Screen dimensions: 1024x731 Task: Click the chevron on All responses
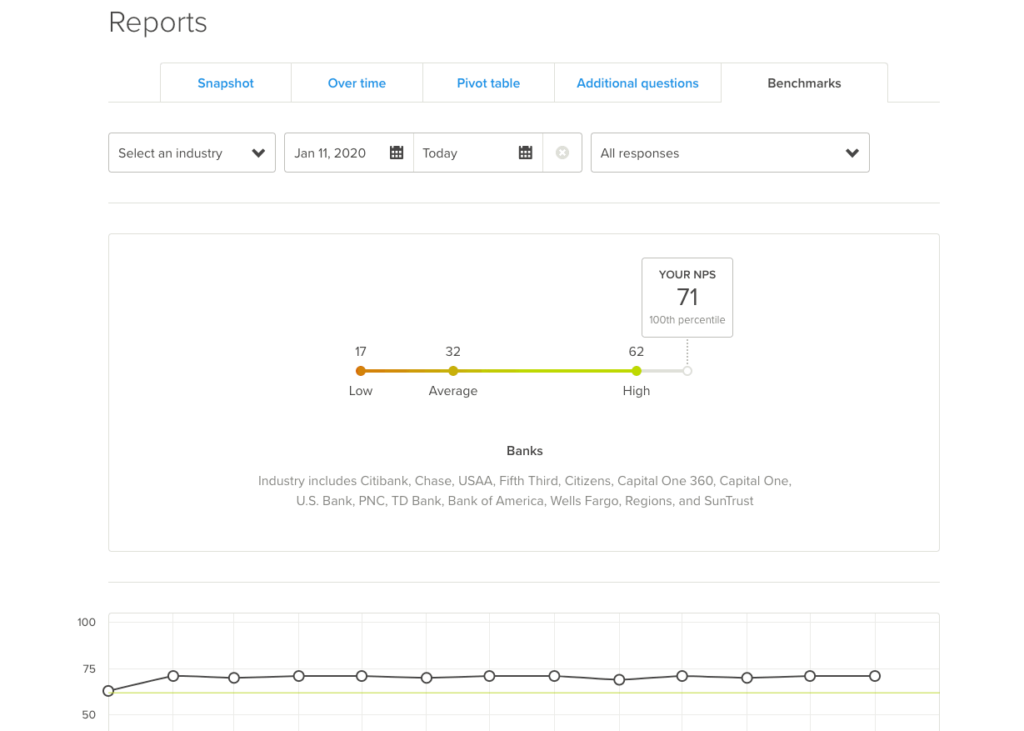point(852,152)
